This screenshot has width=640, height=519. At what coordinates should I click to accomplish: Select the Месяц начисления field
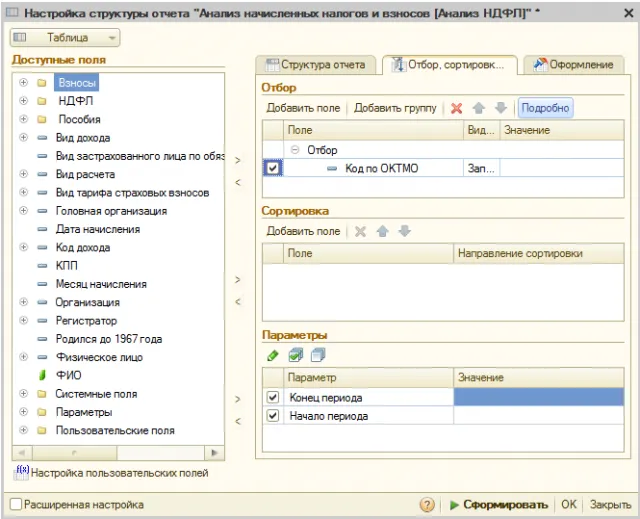101,284
